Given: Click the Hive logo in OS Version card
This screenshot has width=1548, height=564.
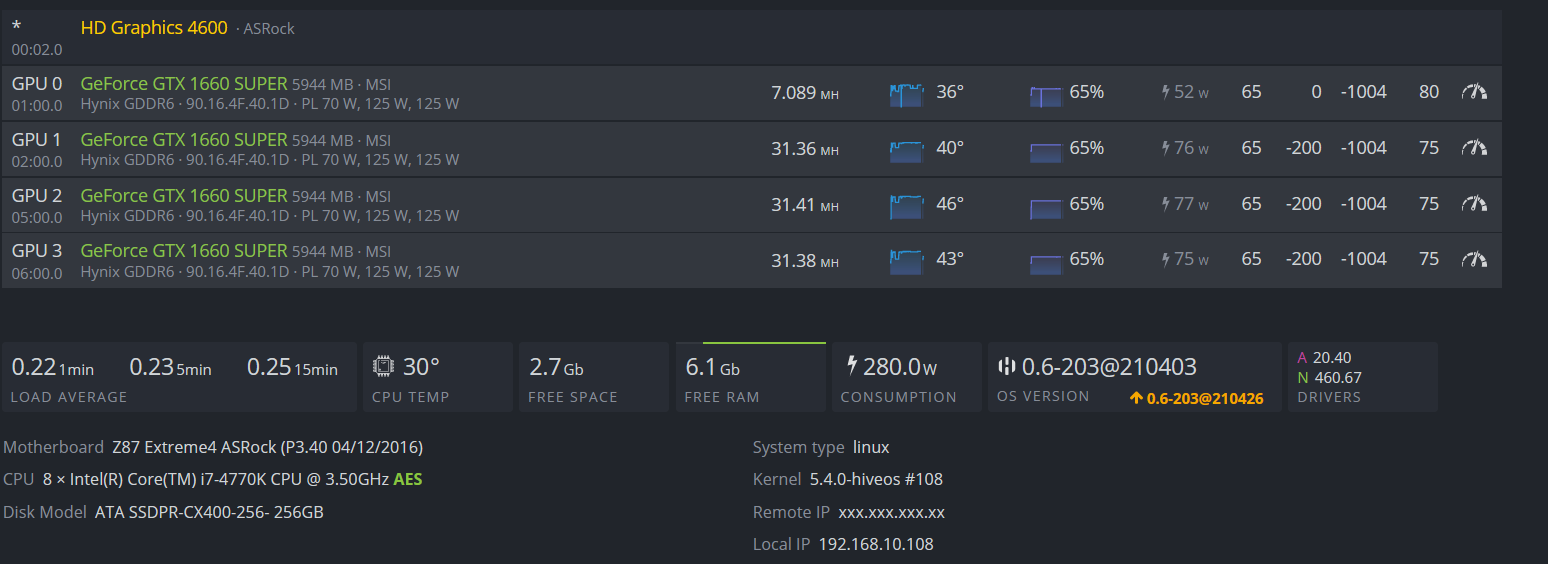Looking at the screenshot, I should click(x=1006, y=367).
